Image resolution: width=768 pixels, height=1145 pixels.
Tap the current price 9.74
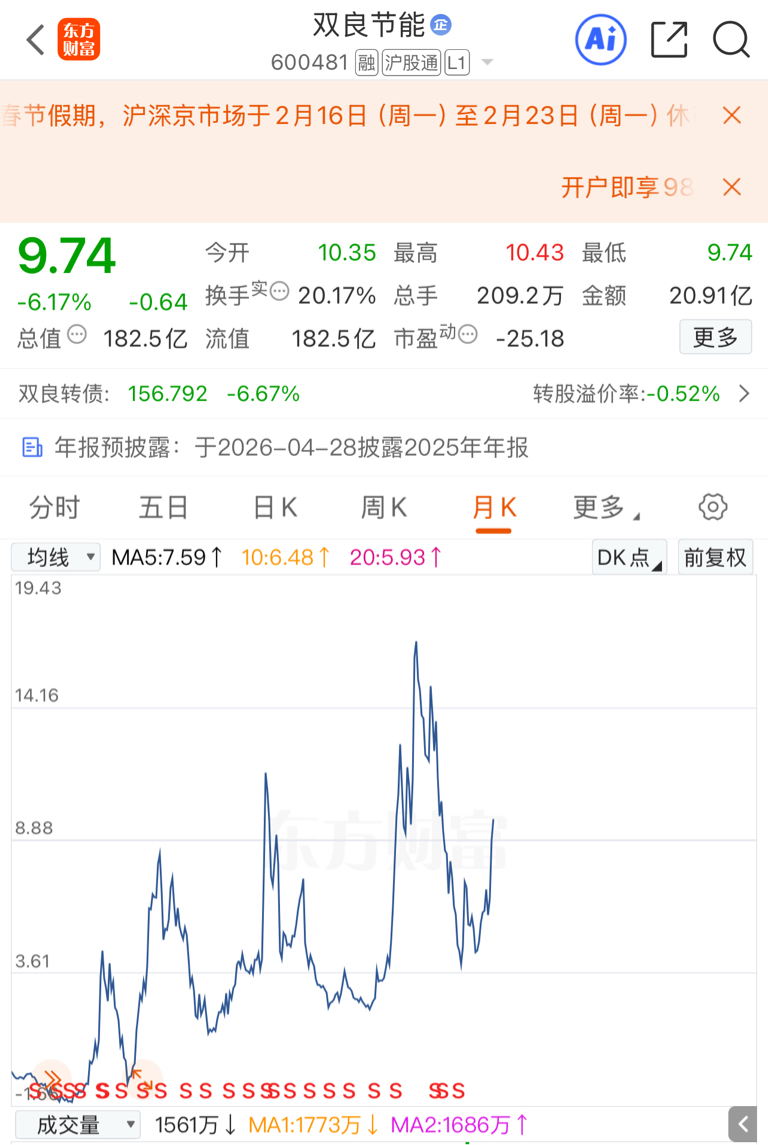tap(66, 256)
